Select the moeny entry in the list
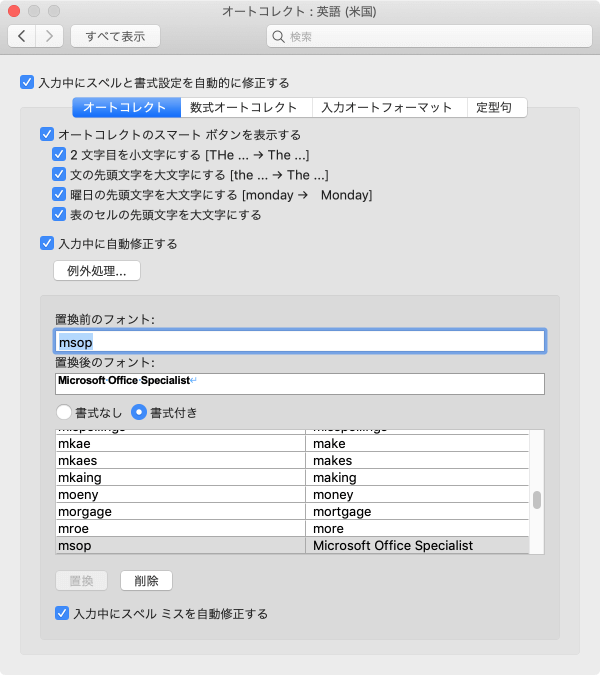Image resolution: width=600 pixels, height=675 pixels. pos(180,495)
